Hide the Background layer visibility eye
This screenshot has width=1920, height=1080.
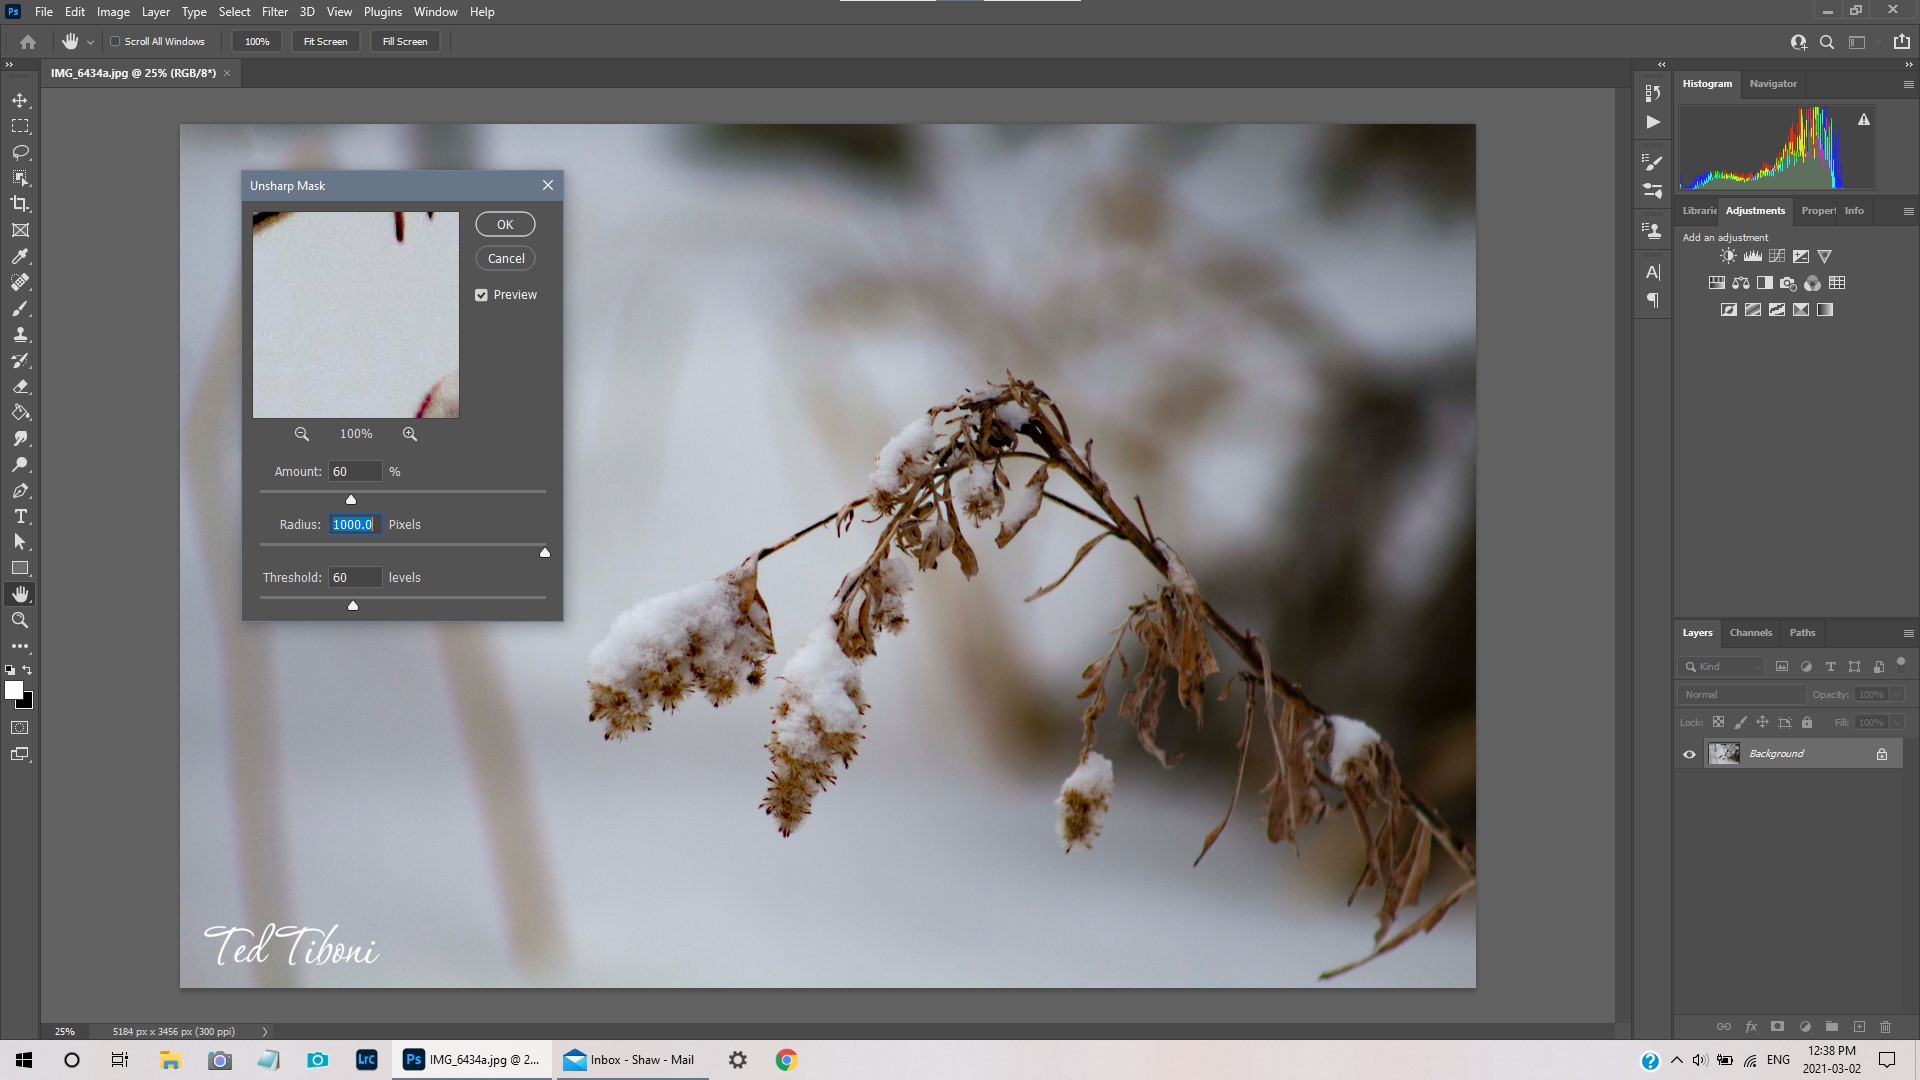click(x=1690, y=754)
